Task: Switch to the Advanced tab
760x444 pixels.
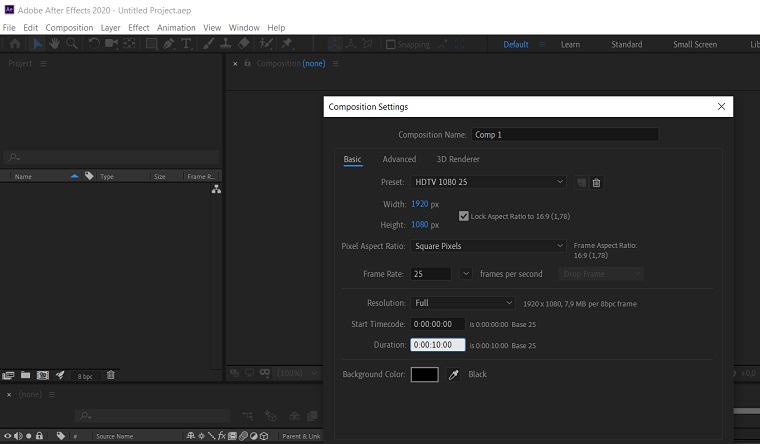Action: [x=399, y=159]
